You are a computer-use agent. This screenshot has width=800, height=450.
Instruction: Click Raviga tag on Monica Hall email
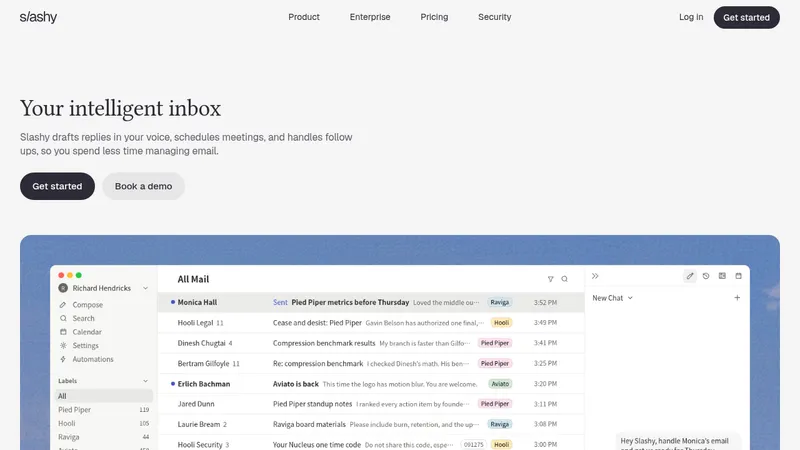pos(499,303)
